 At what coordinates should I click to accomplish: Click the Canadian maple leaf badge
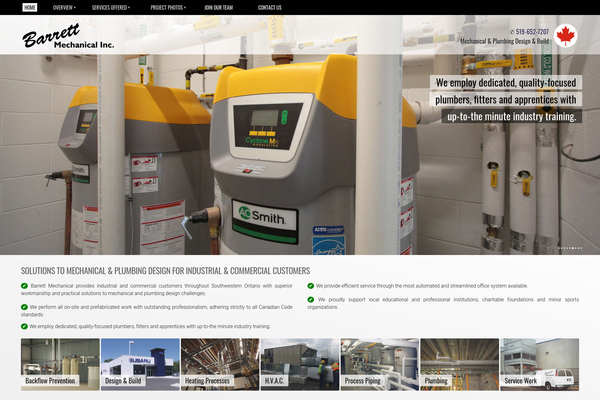566,36
